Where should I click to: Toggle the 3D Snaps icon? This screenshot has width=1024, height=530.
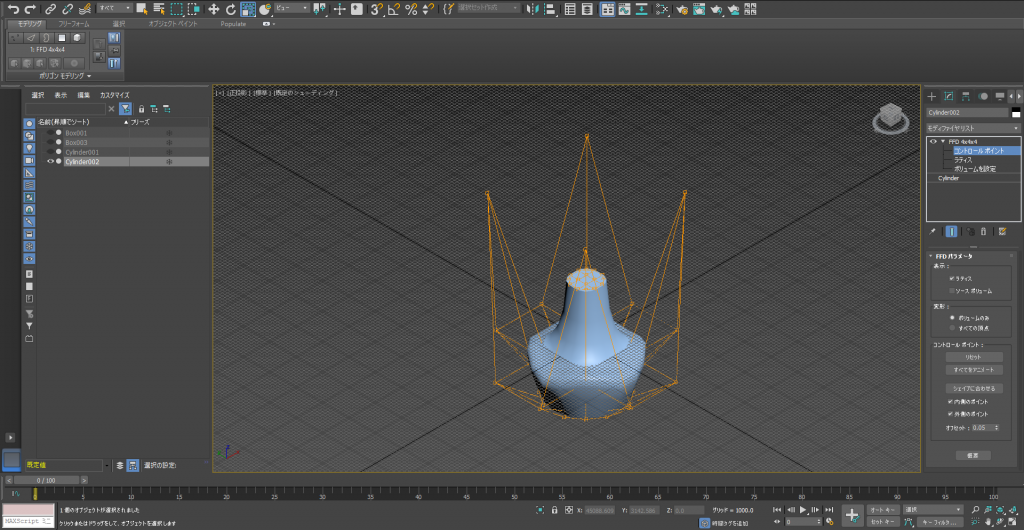click(x=377, y=9)
